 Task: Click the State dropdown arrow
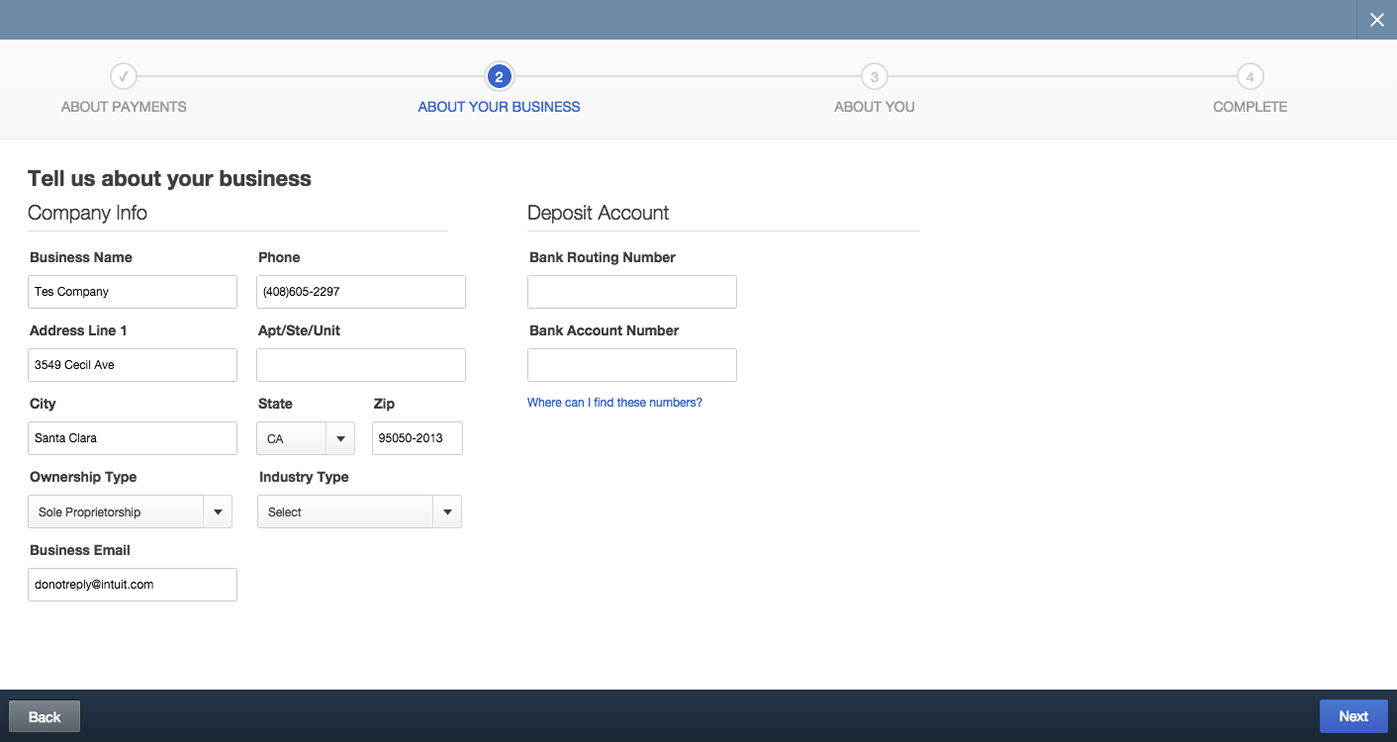(x=340, y=439)
